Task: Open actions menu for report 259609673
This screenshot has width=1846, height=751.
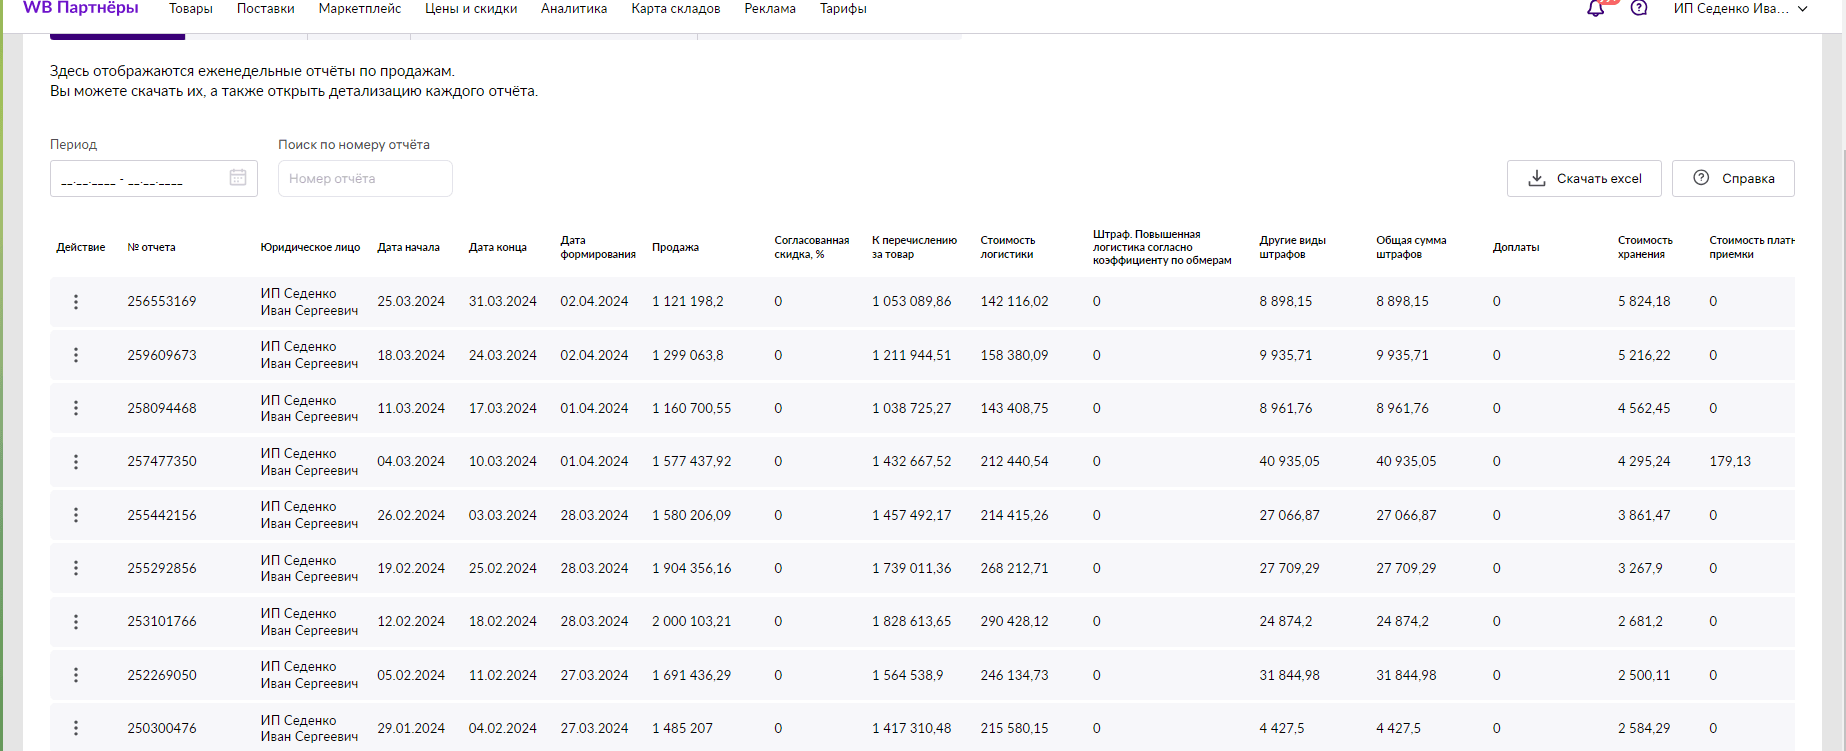Action: pos(76,355)
